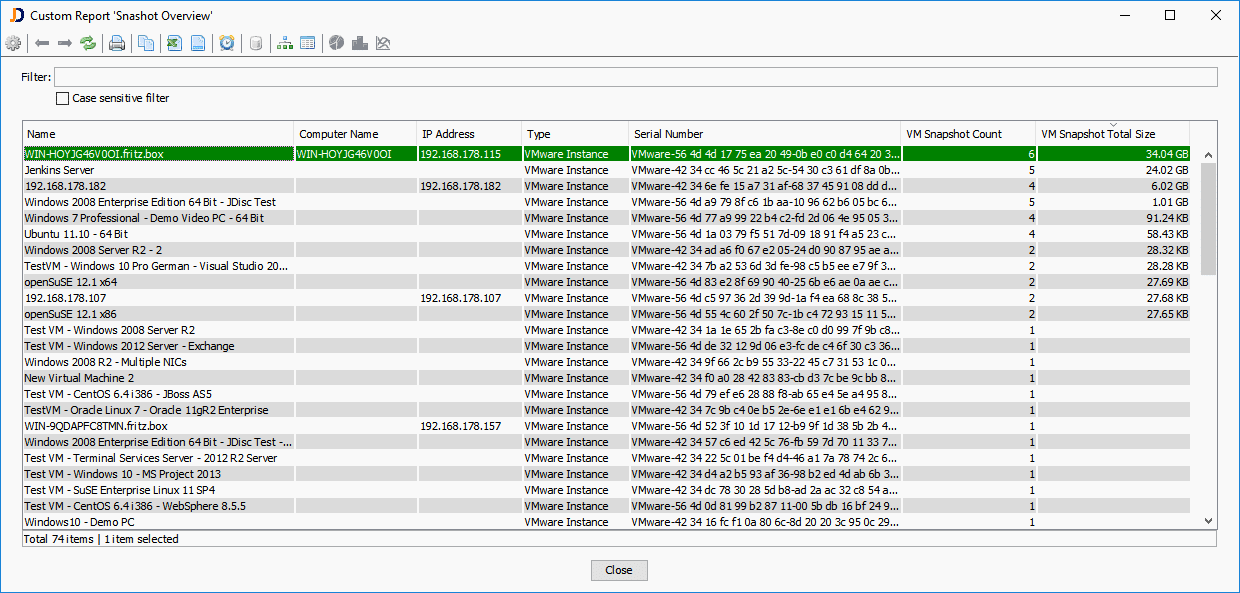Open the bar chart view
Viewport: 1240px width, 593px height.
(359, 42)
